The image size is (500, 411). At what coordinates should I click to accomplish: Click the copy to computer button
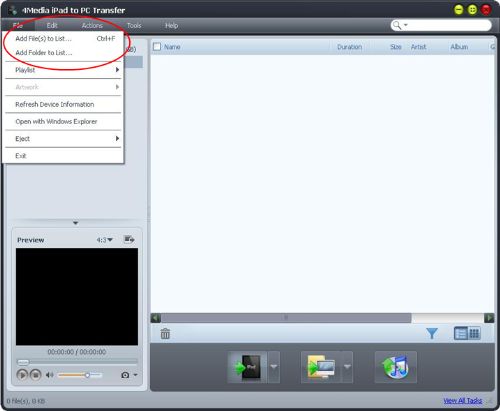[321, 367]
